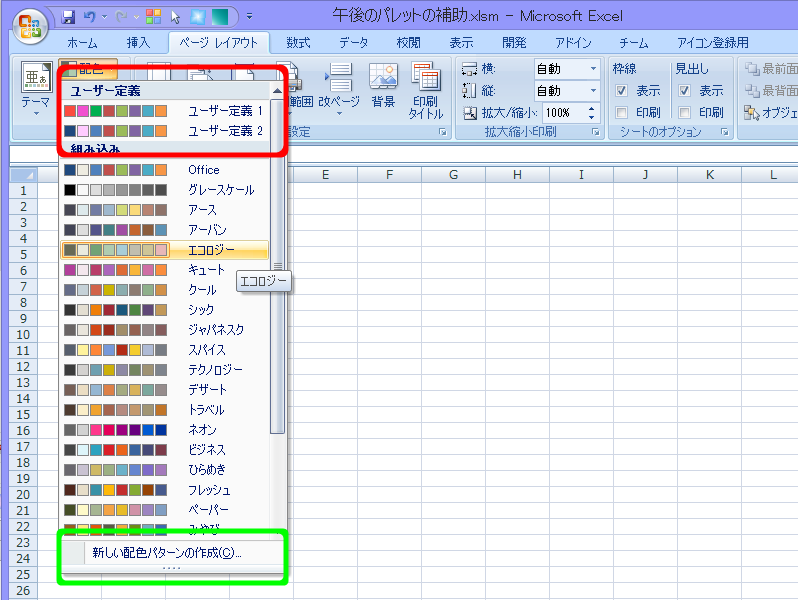
Task: Toggle 見出し 表示 checkbox
Action: tap(685, 91)
